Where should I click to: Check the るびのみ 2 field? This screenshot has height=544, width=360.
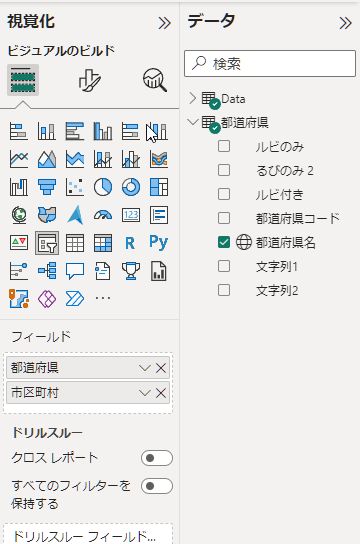point(224,170)
